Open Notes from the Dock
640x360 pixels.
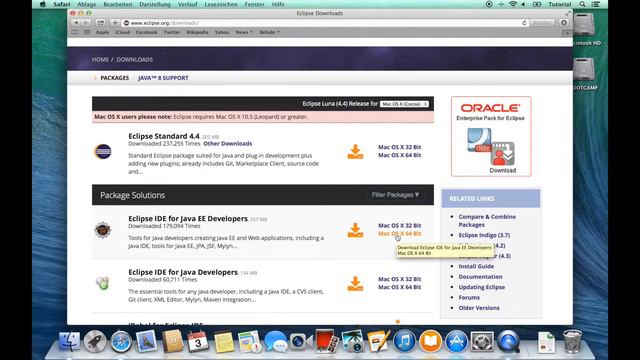click(224, 342)
